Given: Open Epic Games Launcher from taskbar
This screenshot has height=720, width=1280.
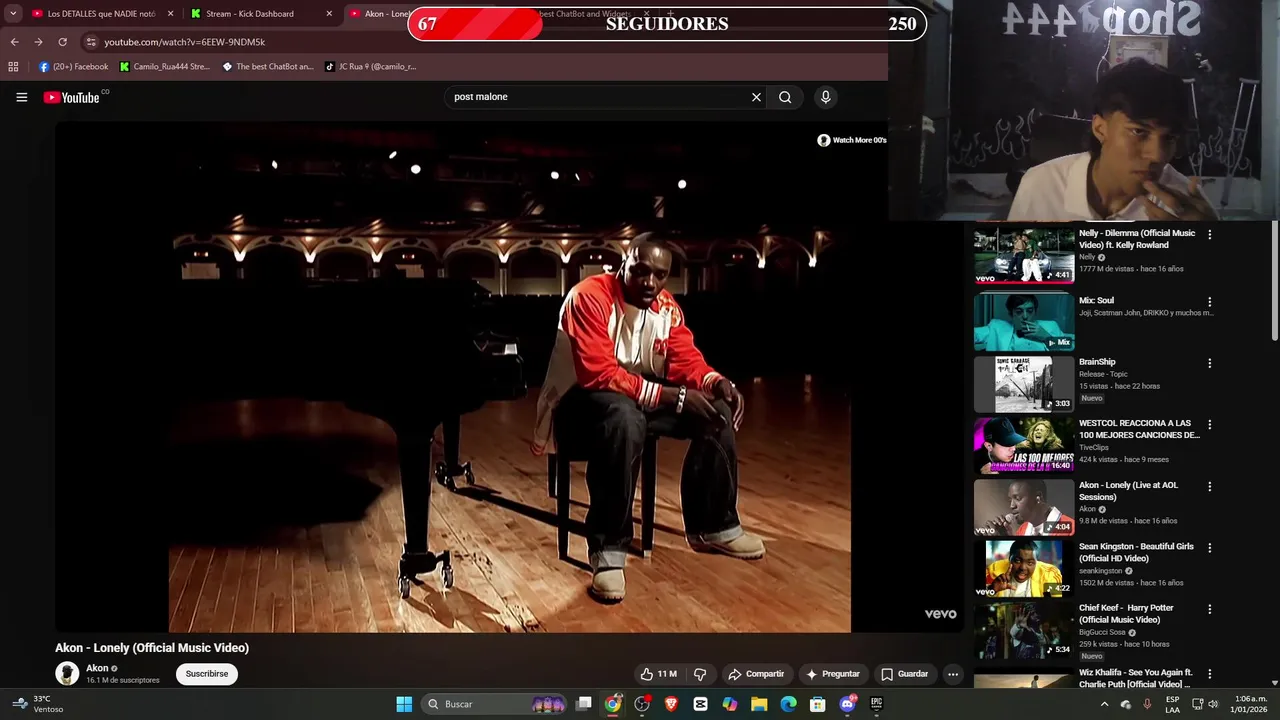Looking at the screenshot, I should click(877, 704).
